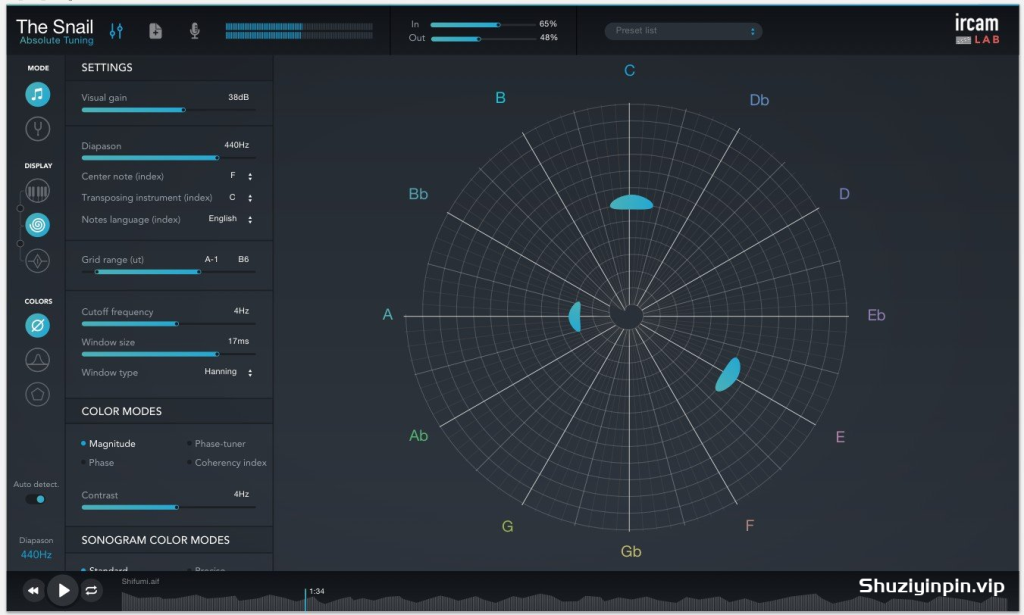1024x615 pixels.
Task: Select the tuning fork mode icon
Action: pyautogui.click(x=38, y=129)
